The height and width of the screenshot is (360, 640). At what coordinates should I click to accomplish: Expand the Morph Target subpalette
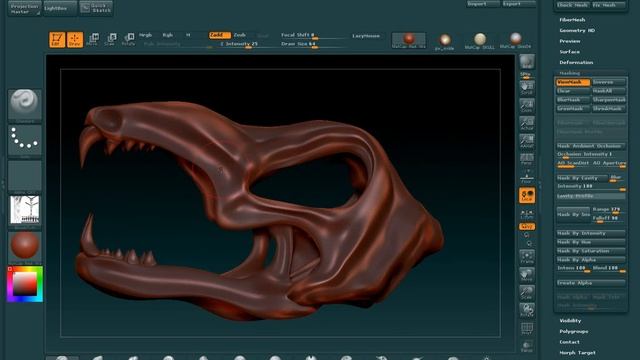tap(577, 353)
